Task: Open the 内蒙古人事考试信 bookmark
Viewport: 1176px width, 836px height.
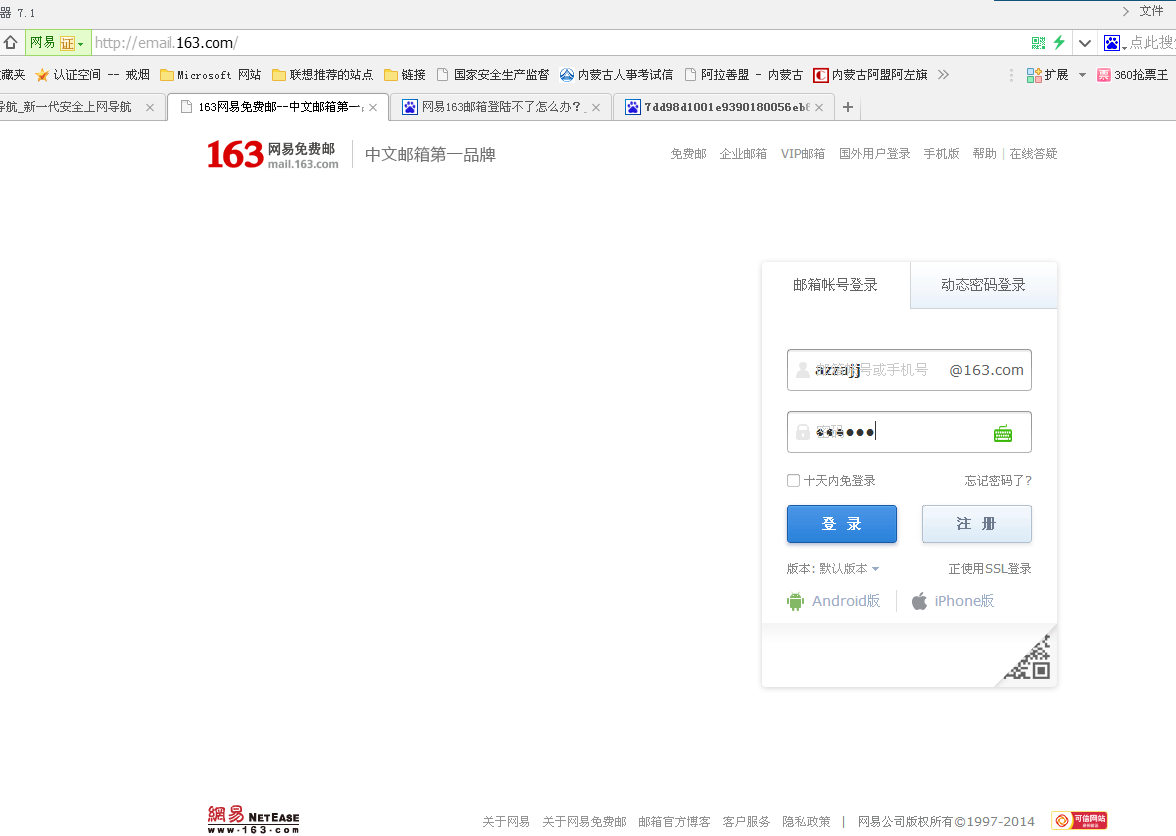Action: [x=616, y=75]
